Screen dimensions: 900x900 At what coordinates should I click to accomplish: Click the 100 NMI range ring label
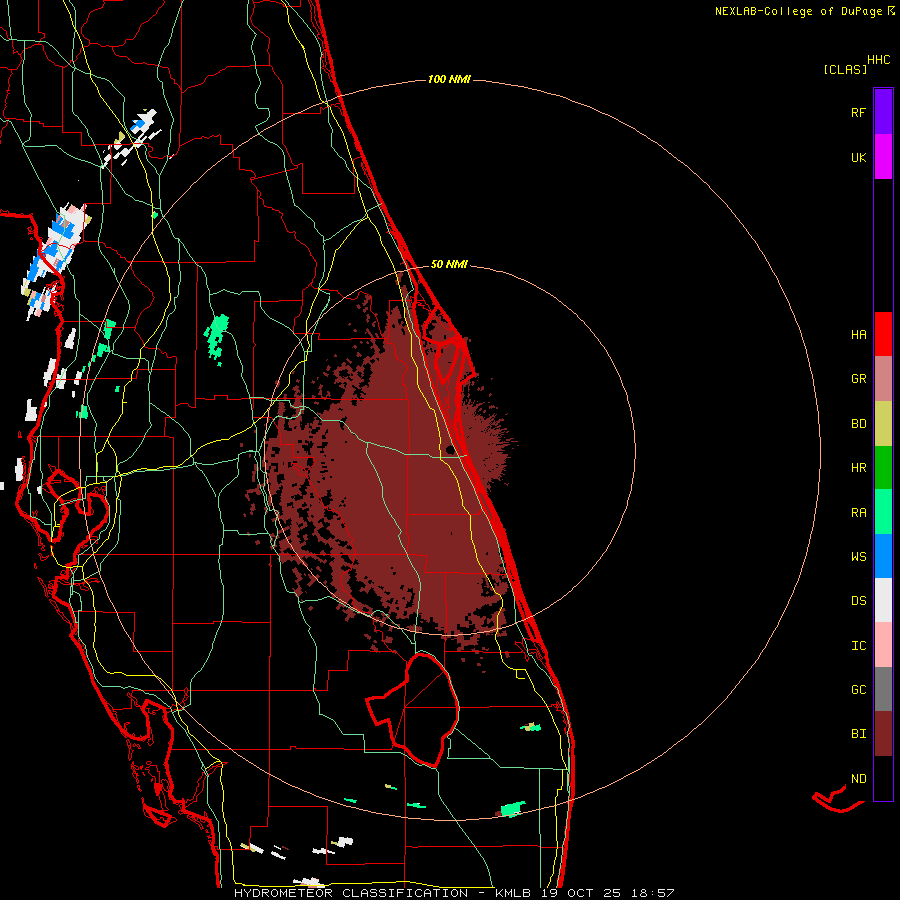[x=449, y=79]
